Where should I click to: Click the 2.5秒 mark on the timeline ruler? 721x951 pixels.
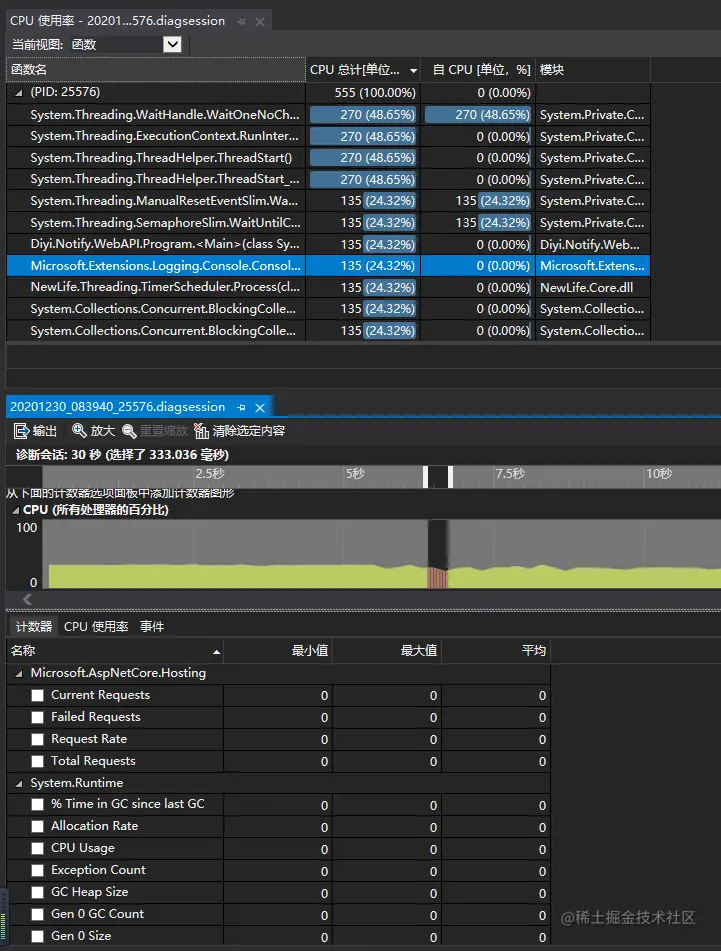coord(210,474)
